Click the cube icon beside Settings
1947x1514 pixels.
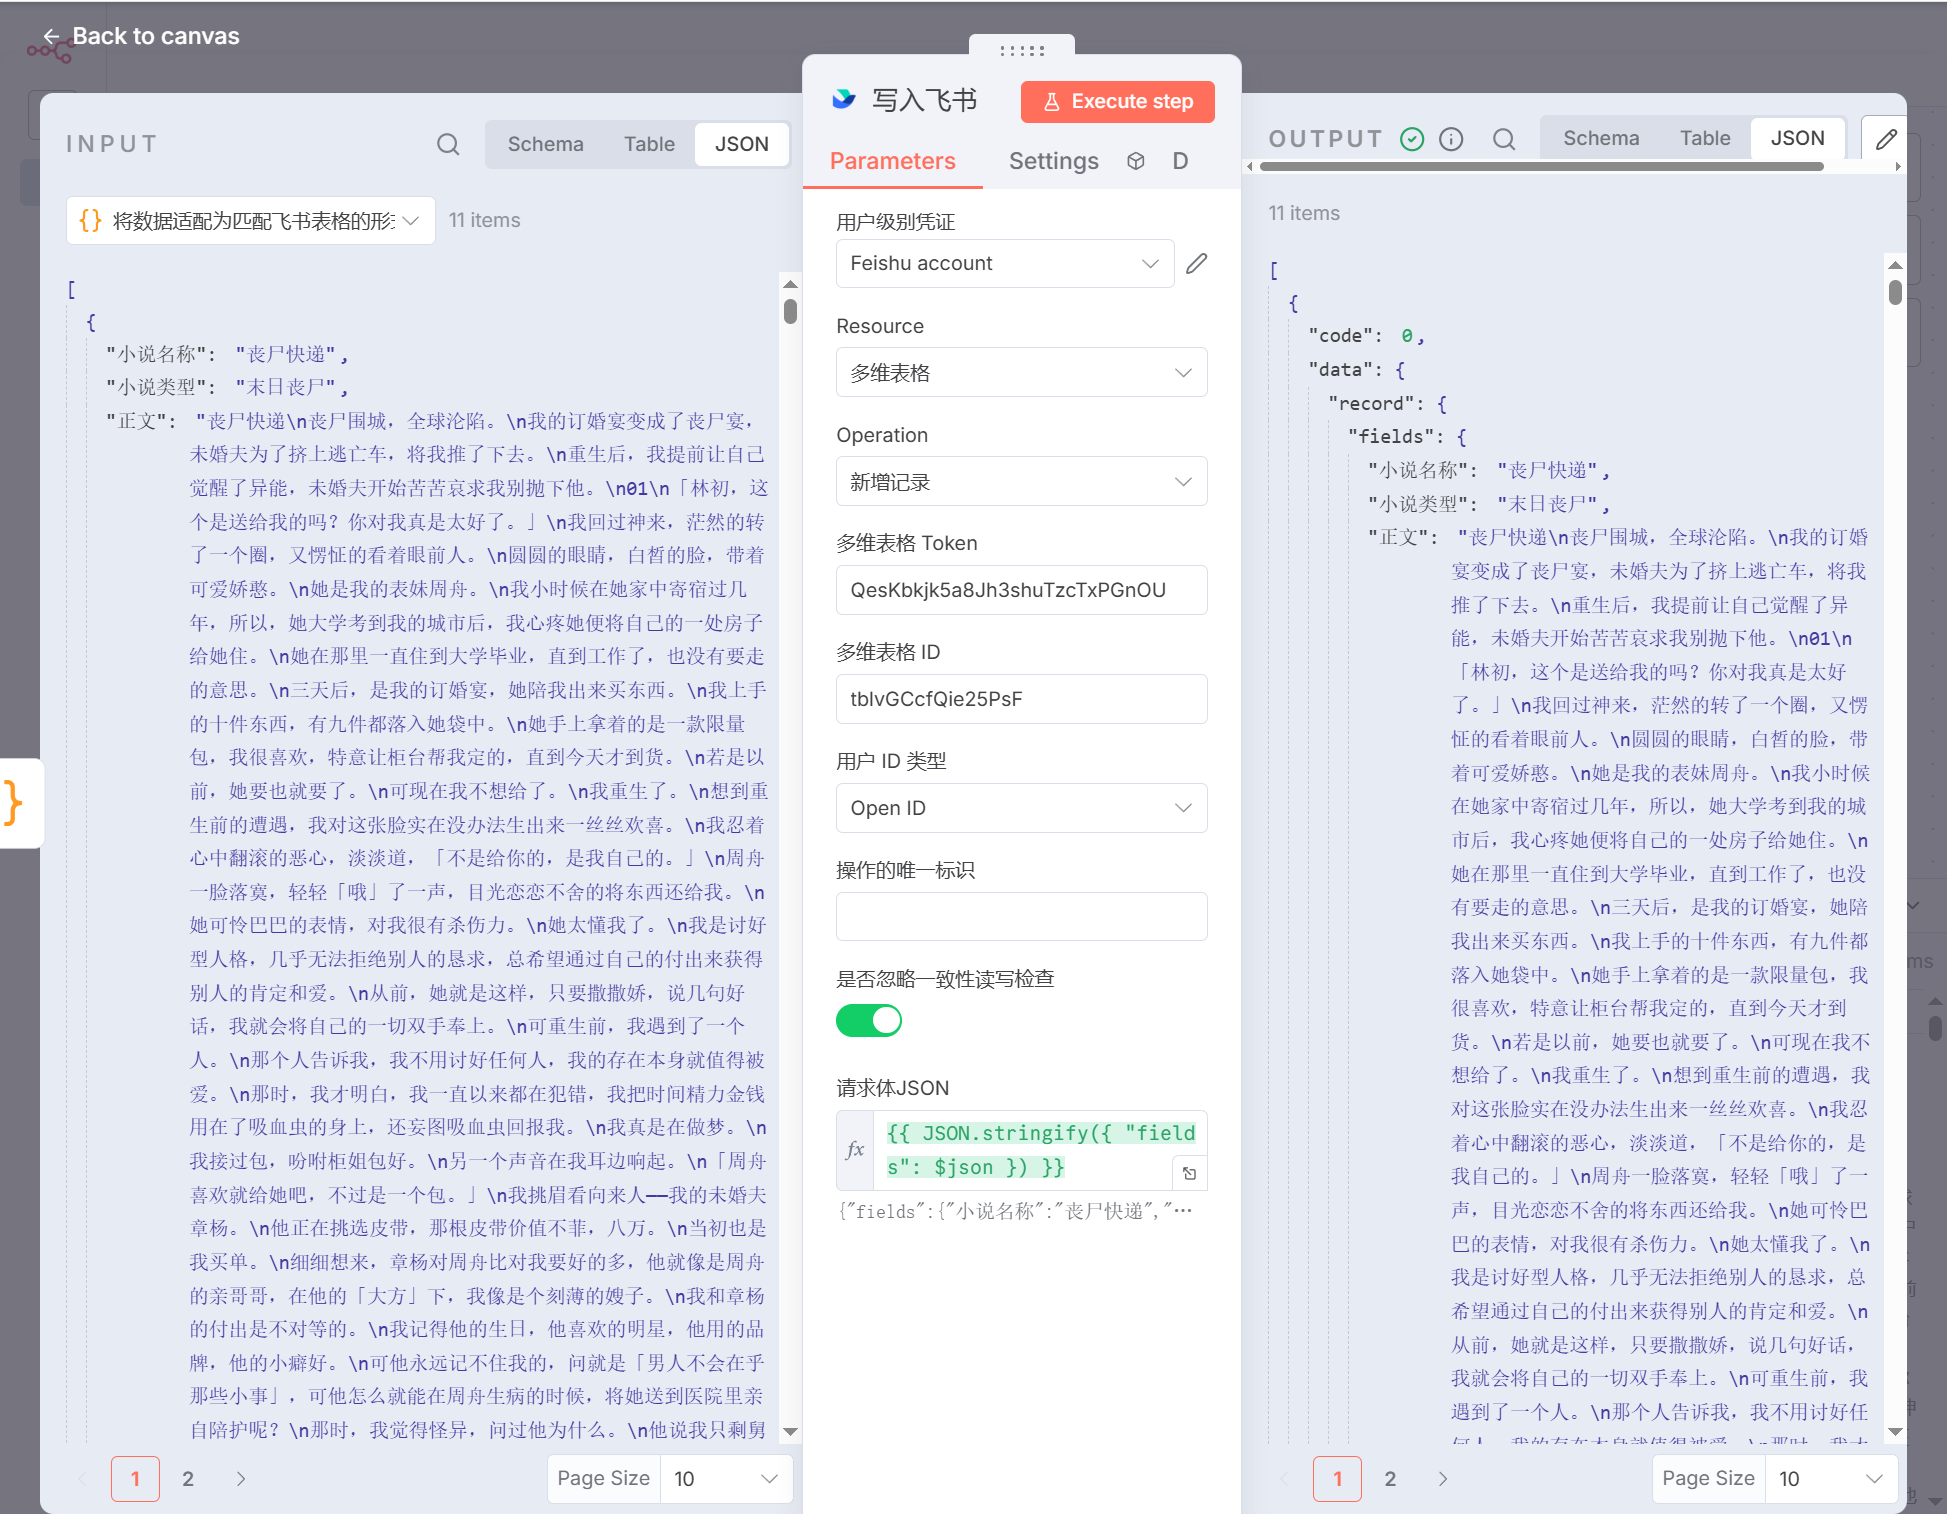1136,161
